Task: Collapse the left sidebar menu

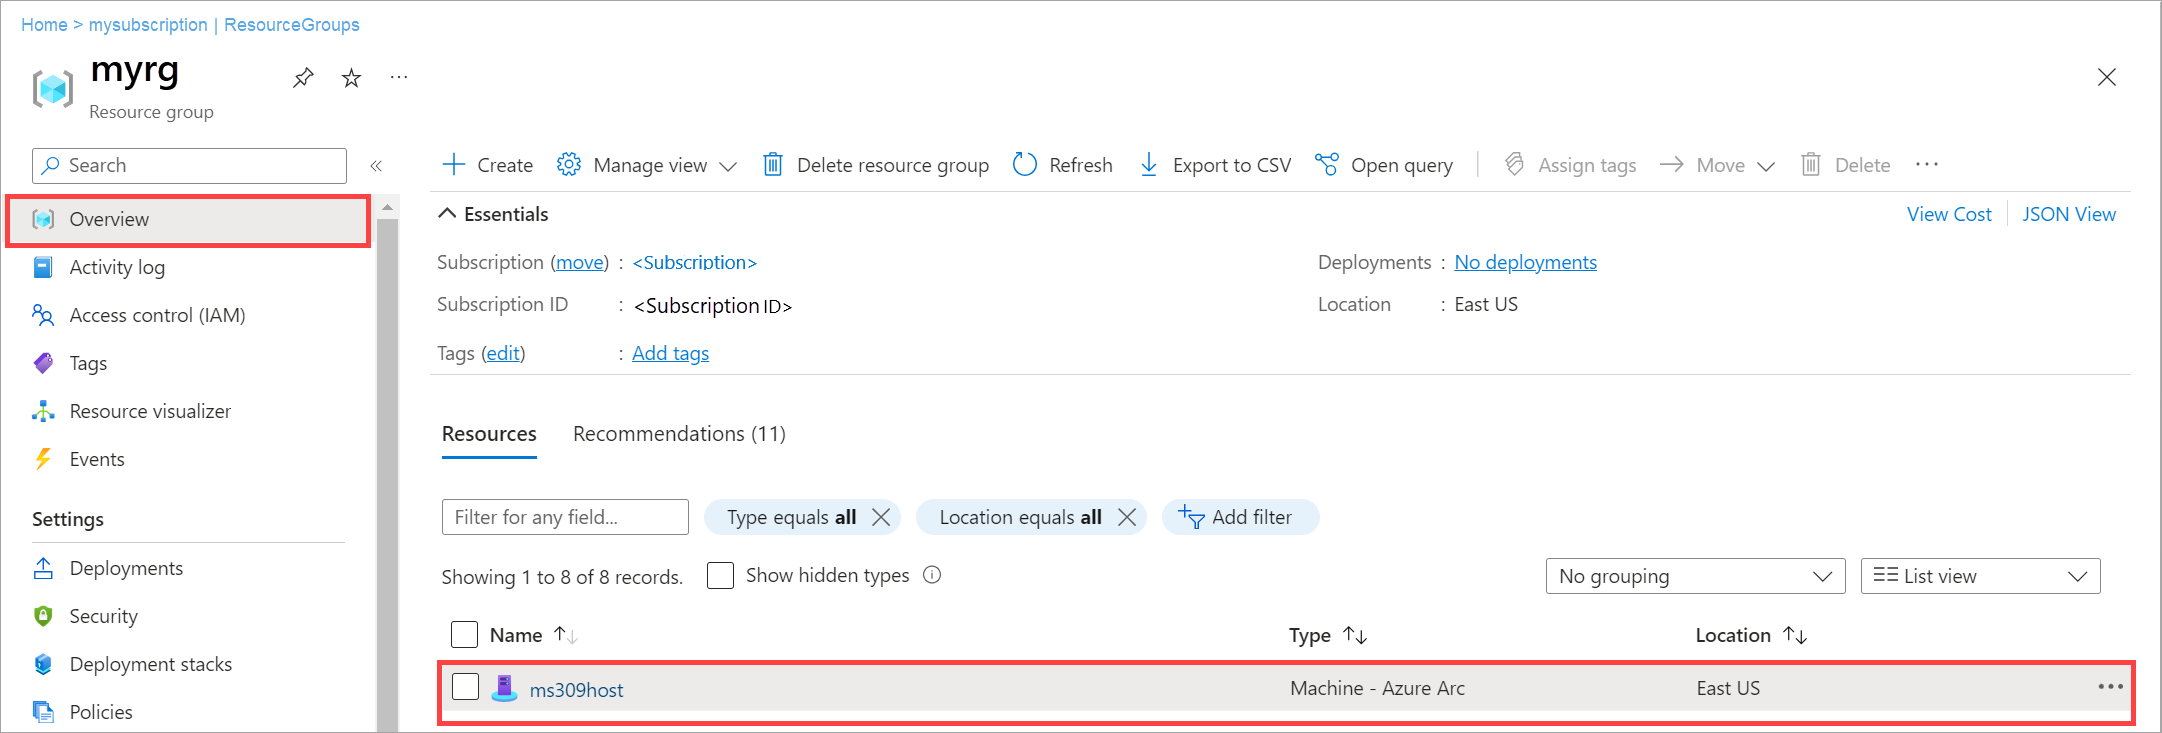Action: (376, 166)
